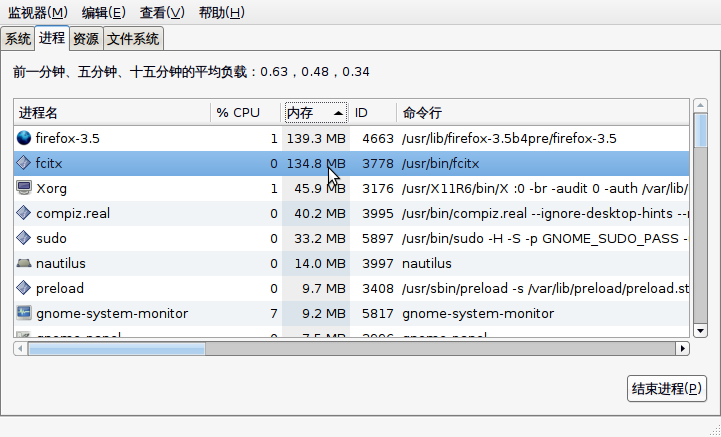721x437 pixels.
Task: Click the horizontal scrollbar left arrow
Action: click(21, 349)
